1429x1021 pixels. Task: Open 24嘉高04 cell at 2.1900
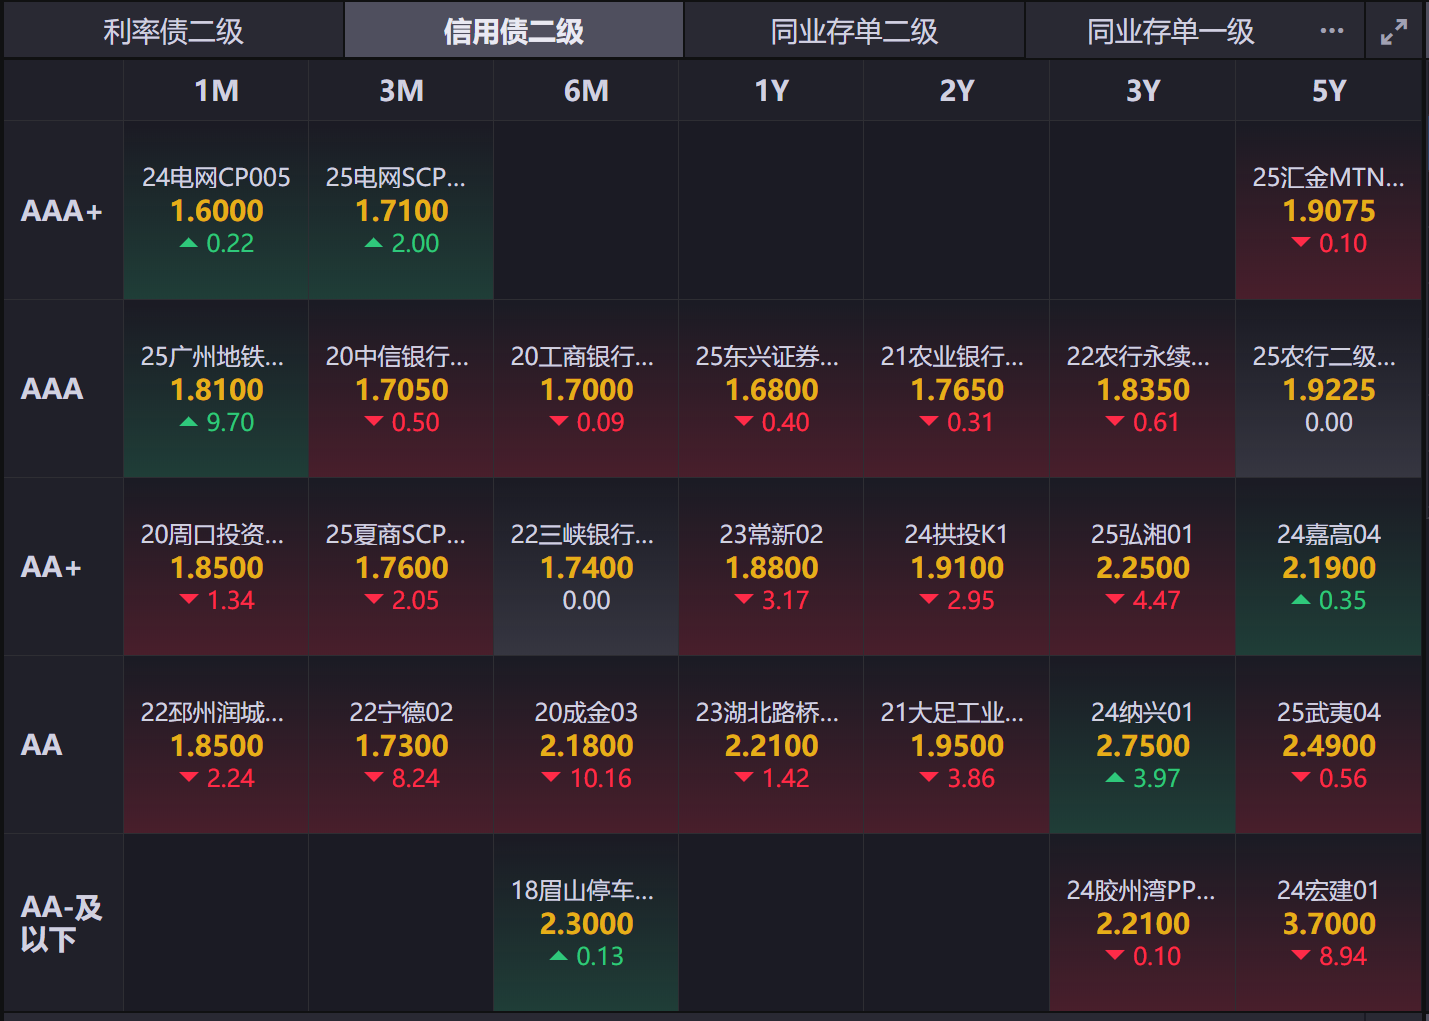point(1328,567)
